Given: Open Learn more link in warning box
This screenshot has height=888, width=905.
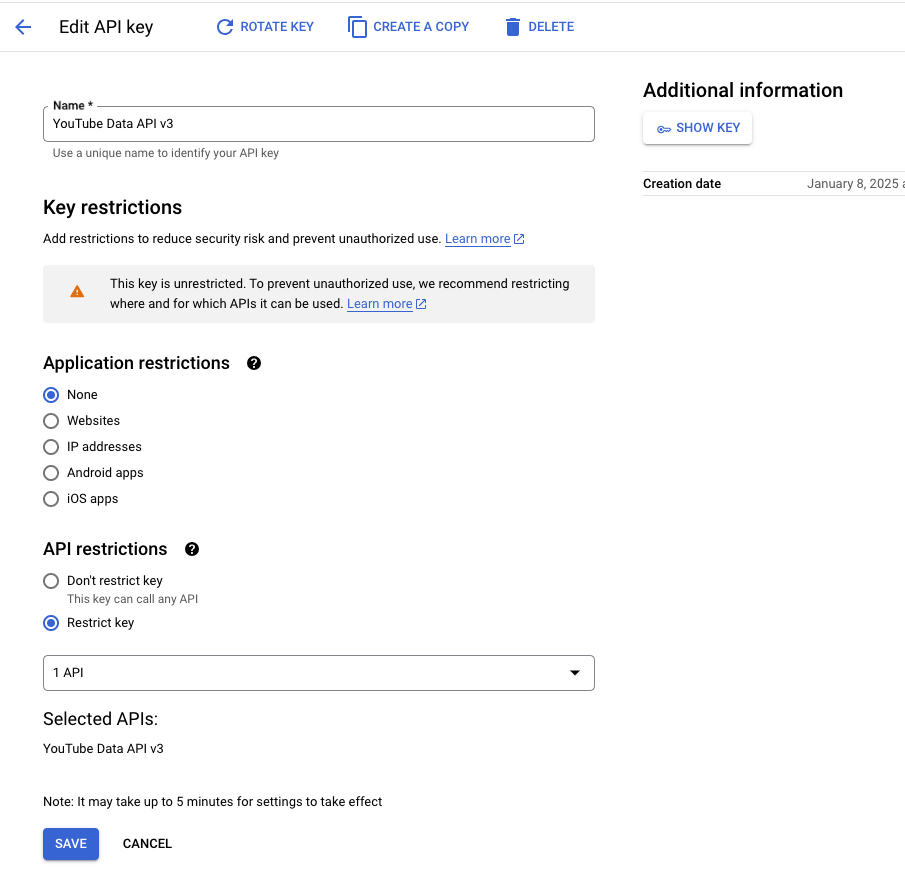Looking at the screenshot, I should [379, 304].
